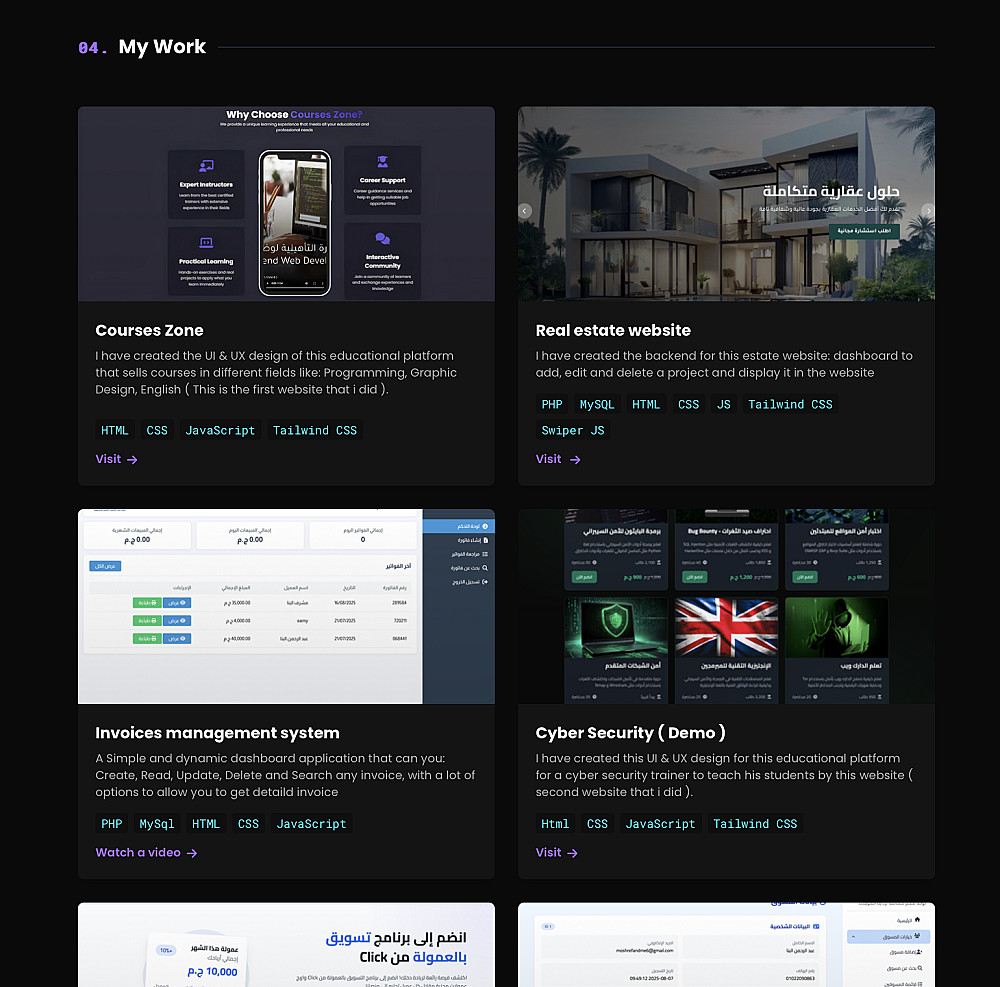The width and height of the screenshot is (1000, 987).
Task: Click the My Work section heading
Action: [162, 47]
